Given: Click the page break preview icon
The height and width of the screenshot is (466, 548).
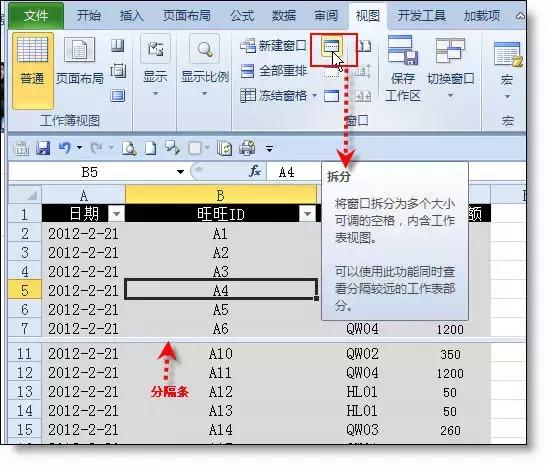Looking at the screenshot, I should (118, 46).
